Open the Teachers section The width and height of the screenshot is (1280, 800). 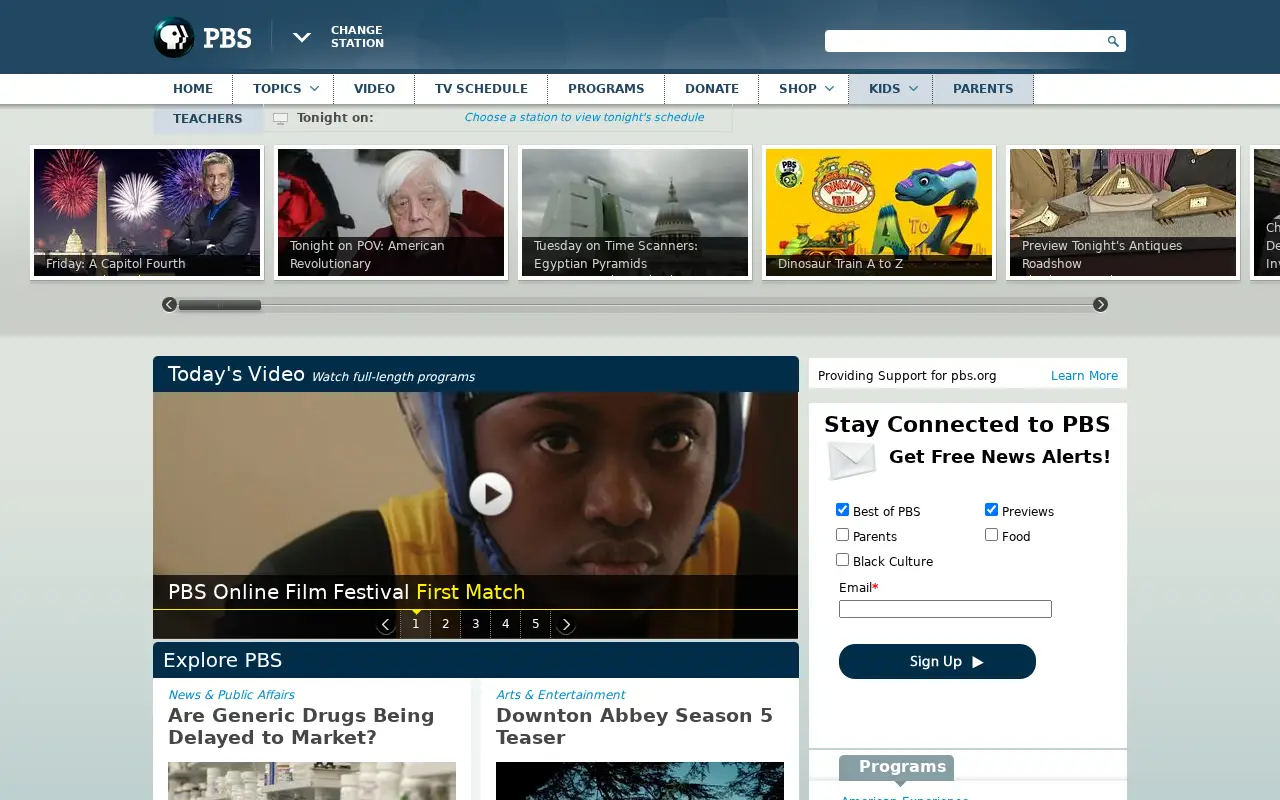(208, 119)
